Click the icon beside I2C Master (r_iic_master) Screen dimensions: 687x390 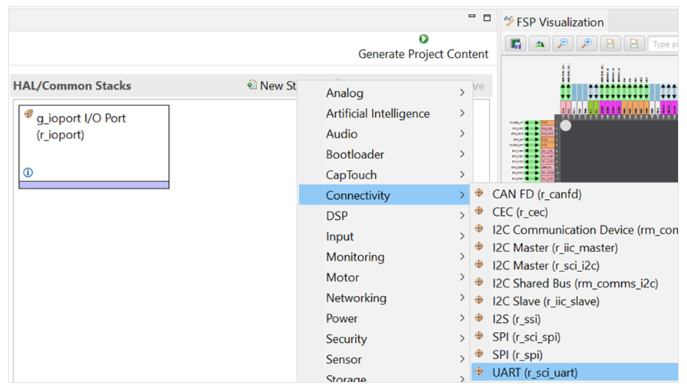(479, 246)
